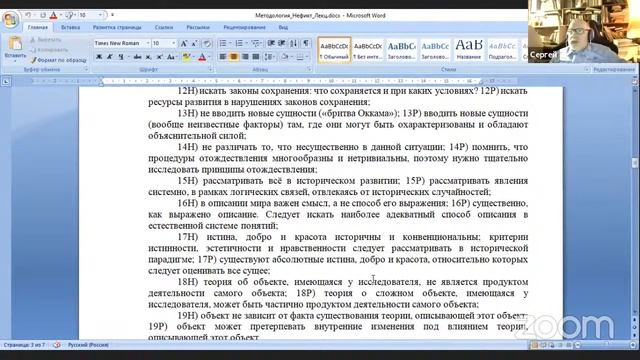This screenshot has width=640, height=360.
Task: Toggle underline (Ч) formatting
Action: pos(121,57)
